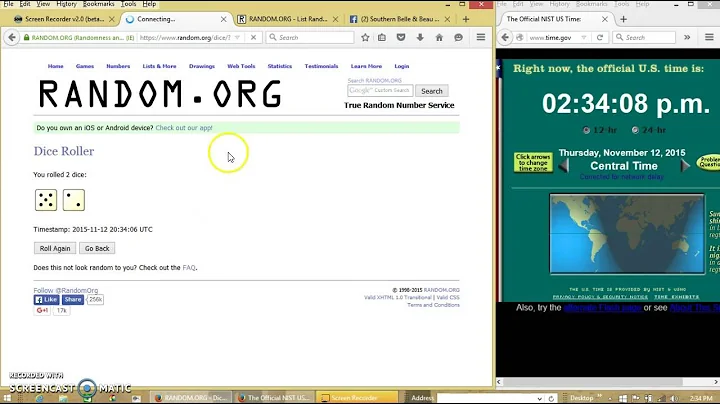
Task: Expand the taskbar Address dropdown
Action: coord(540,398)
